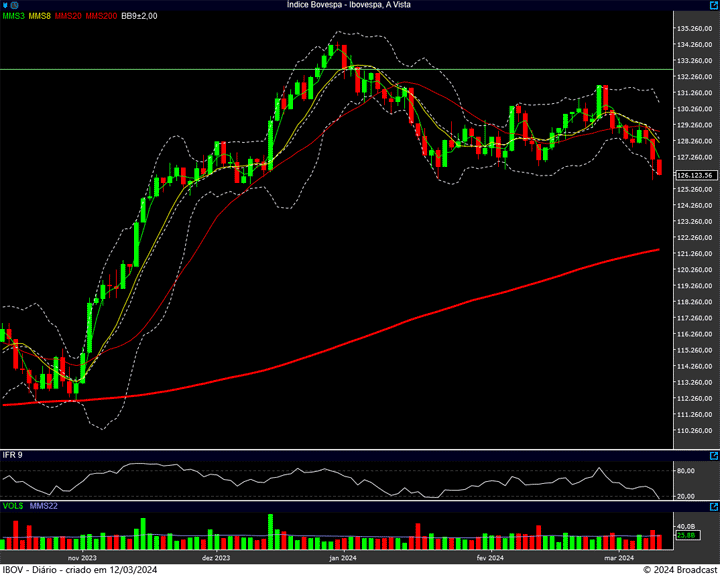Click the 'jan 2024' date axis label
The width and height of the screenshot is (720, 575).
344,558
